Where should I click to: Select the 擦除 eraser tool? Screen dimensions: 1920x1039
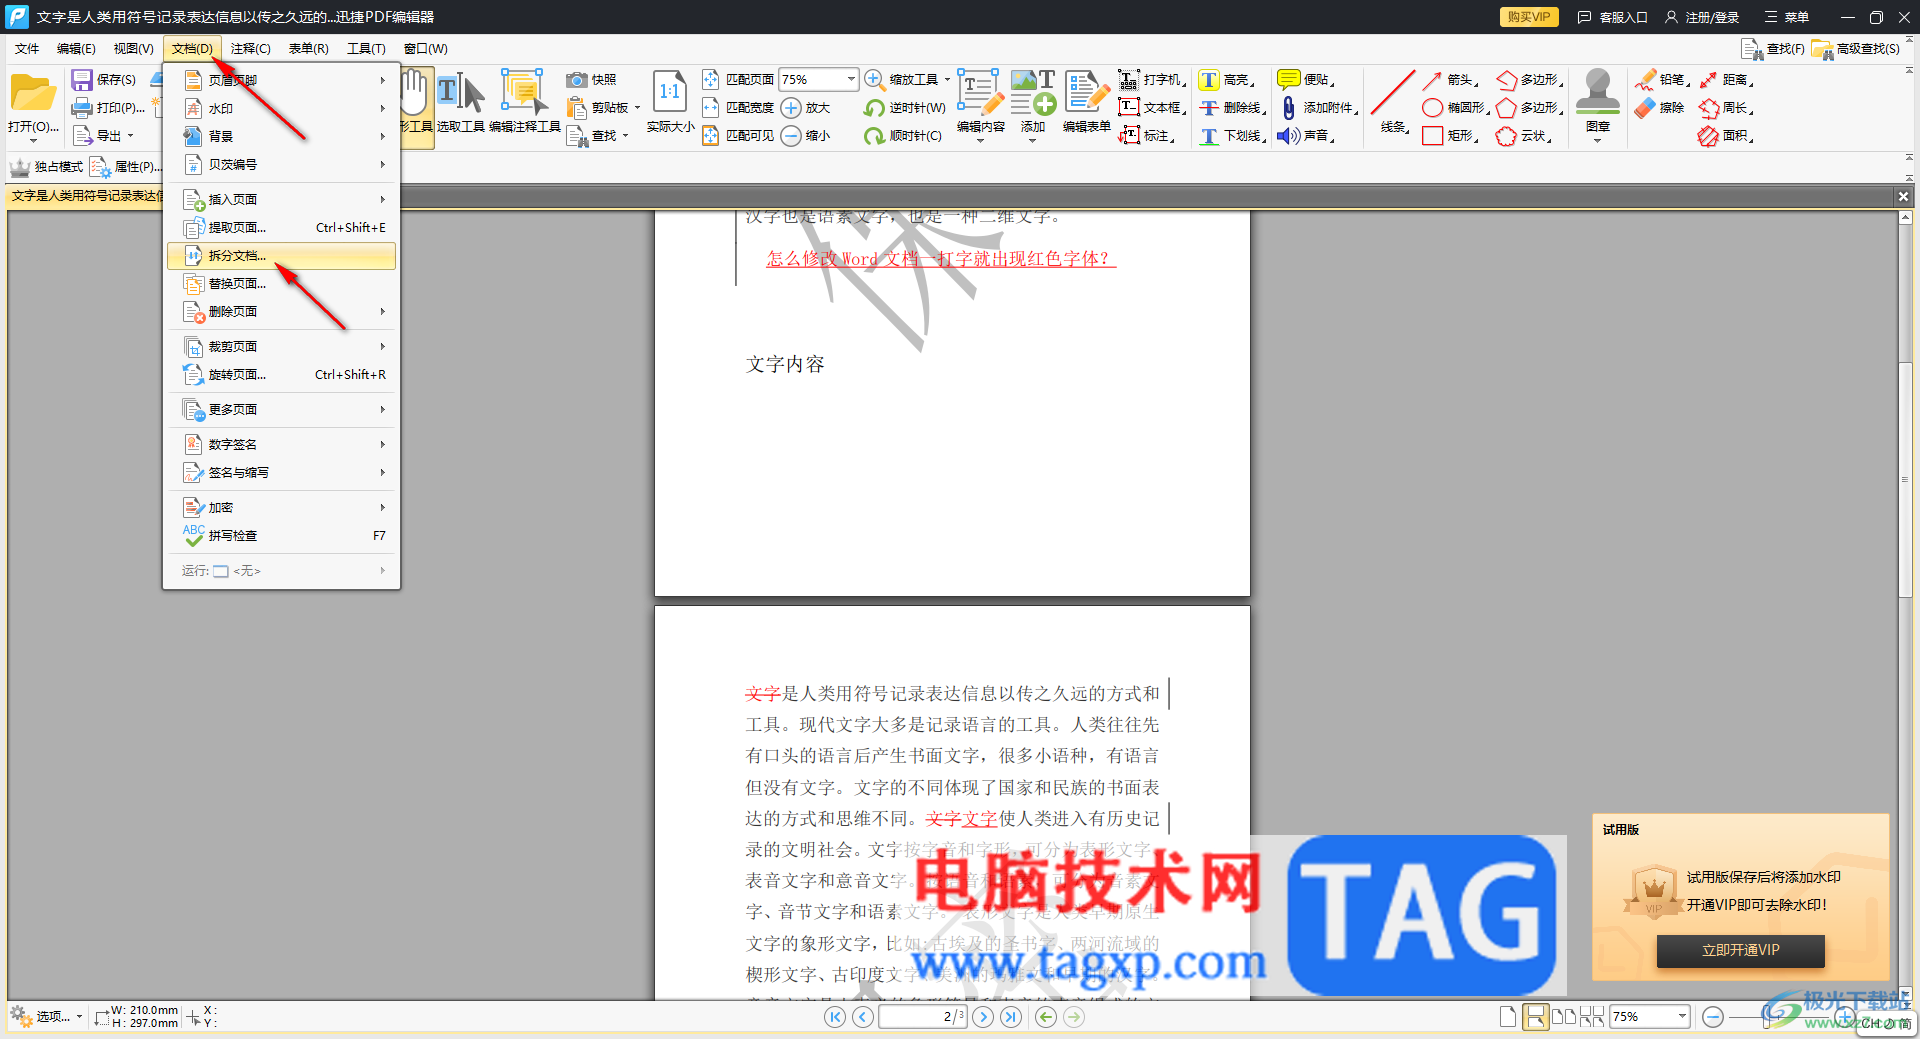pos(1660,108)
